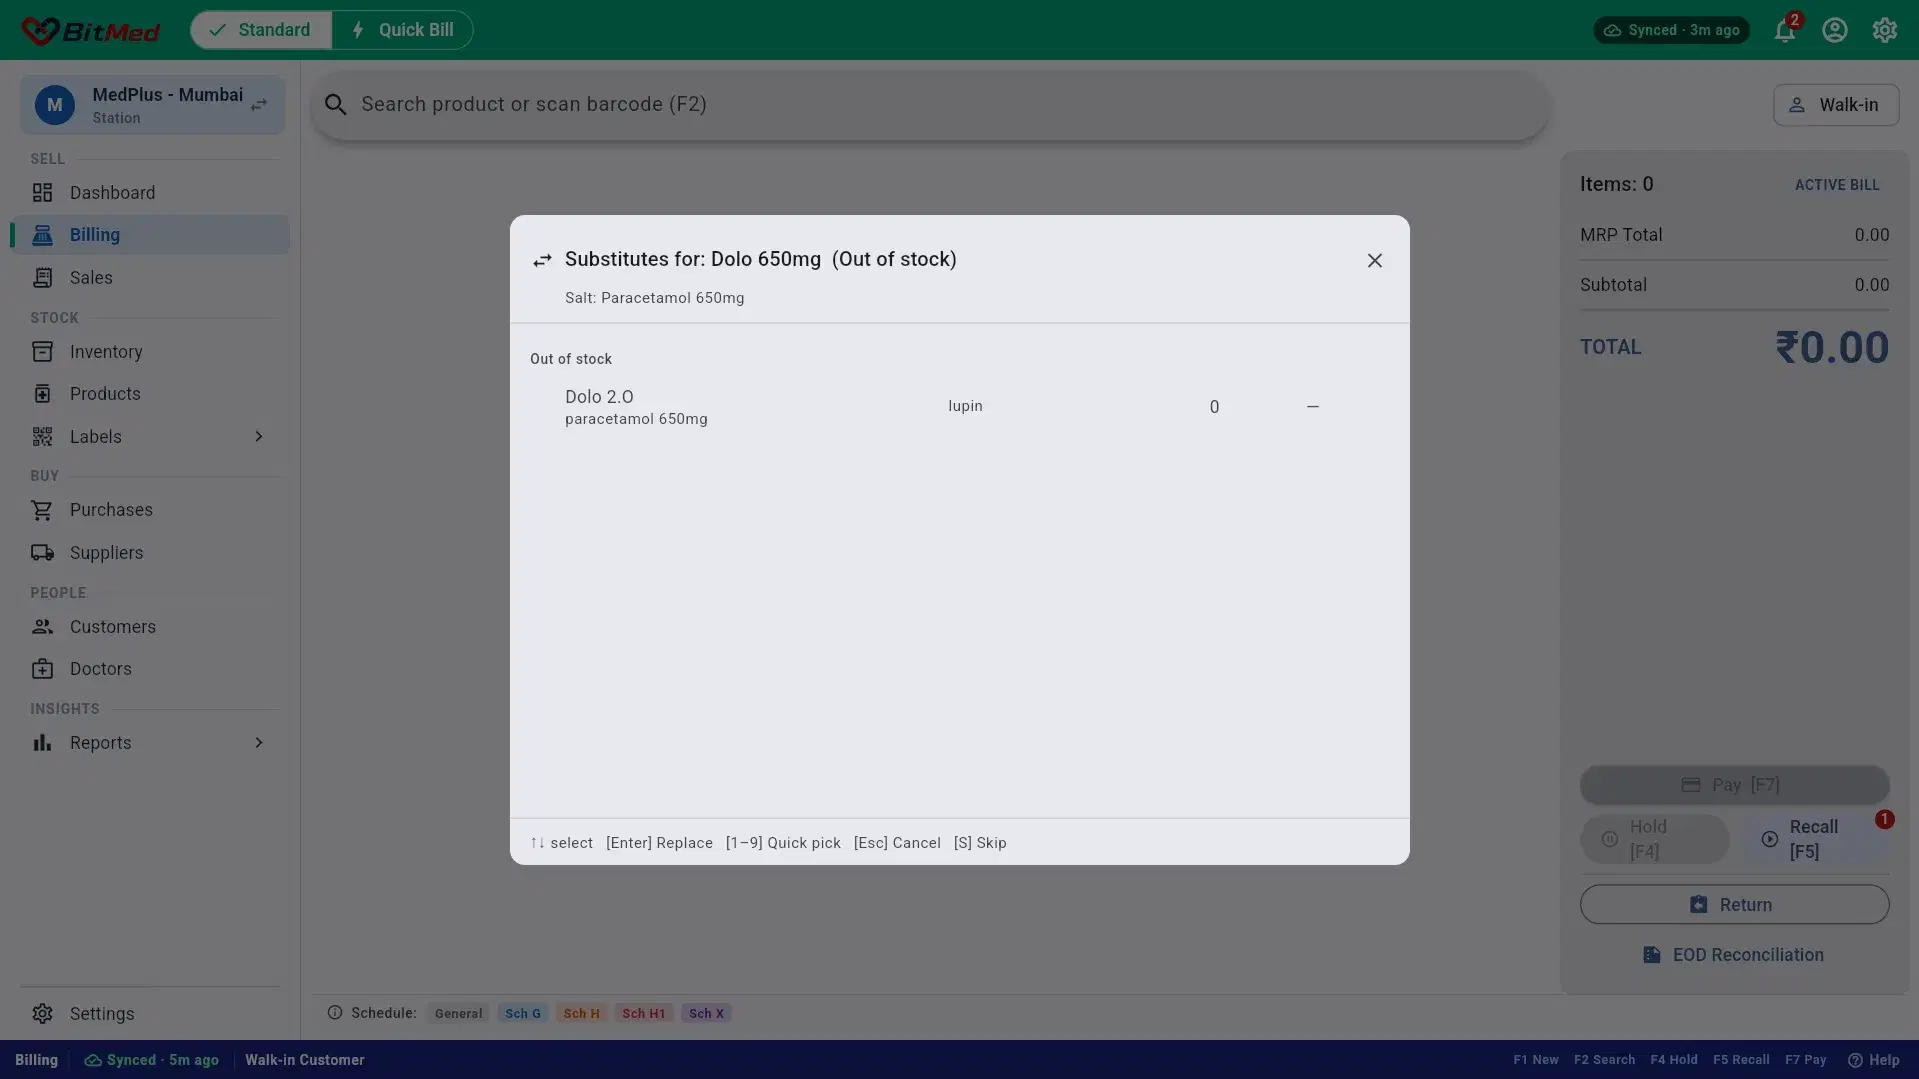1919x1079 pixels.
Task: Open the Walk-in customer selector
Action: point(1836,105)
